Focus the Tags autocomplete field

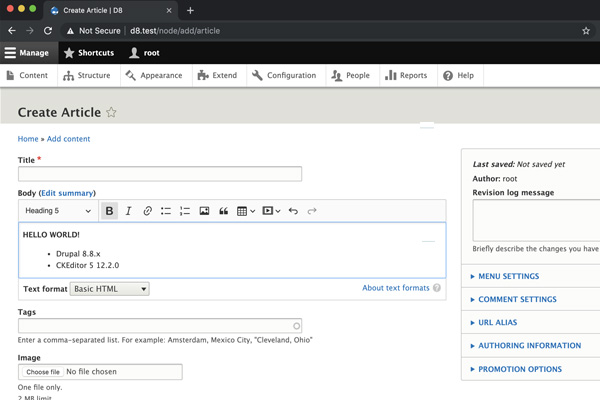pyautogui.click(x=160, y=326)
